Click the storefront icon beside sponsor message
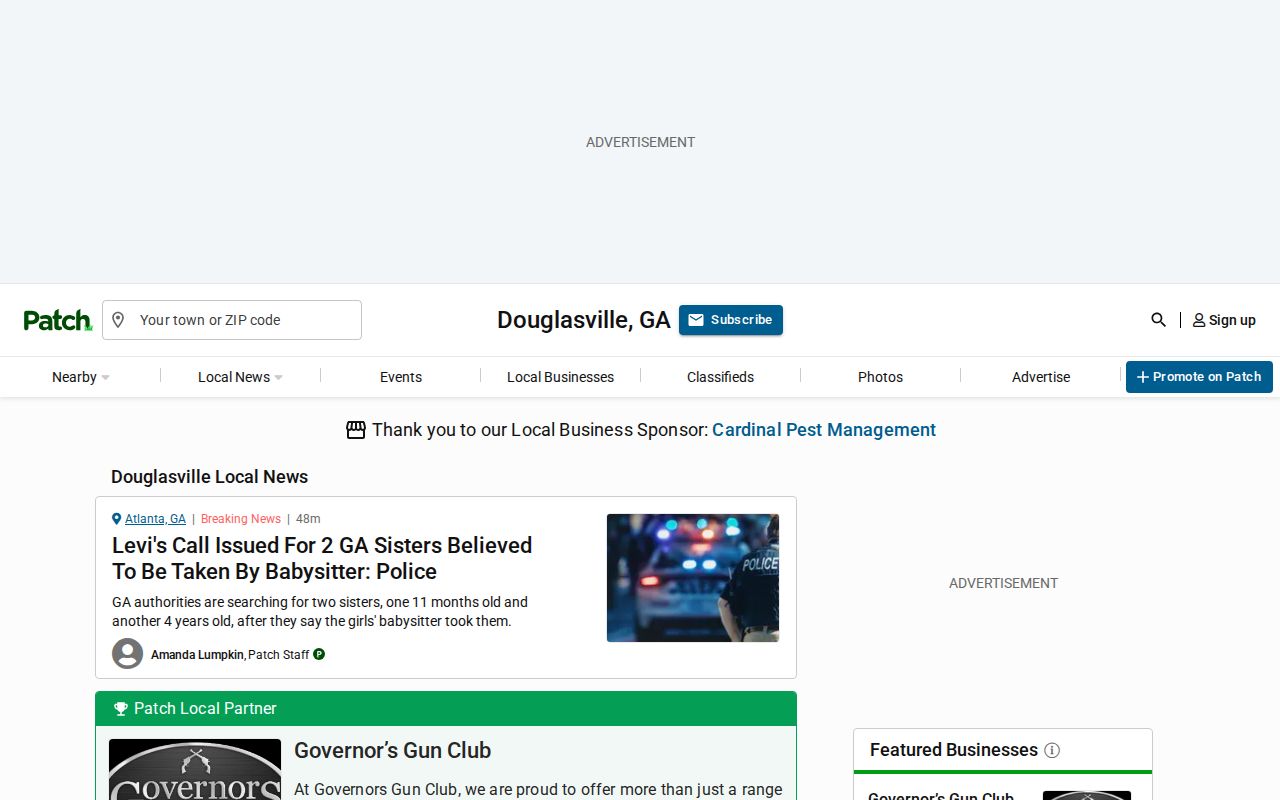 [x=356, y=430]
